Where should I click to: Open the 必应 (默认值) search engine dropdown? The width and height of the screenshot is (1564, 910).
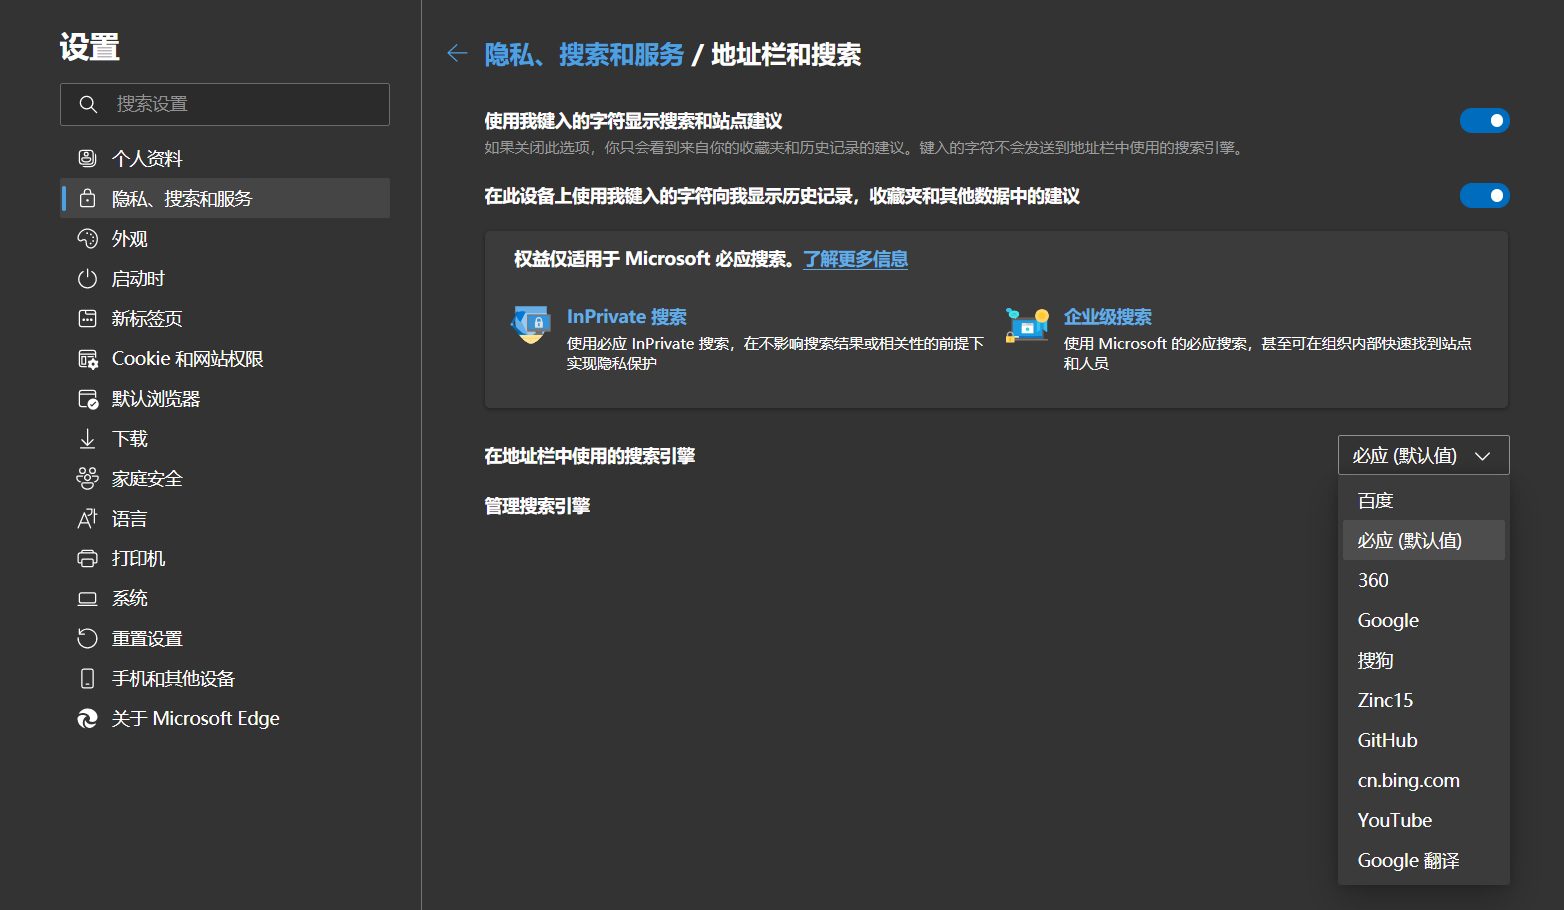point(1422,455)
